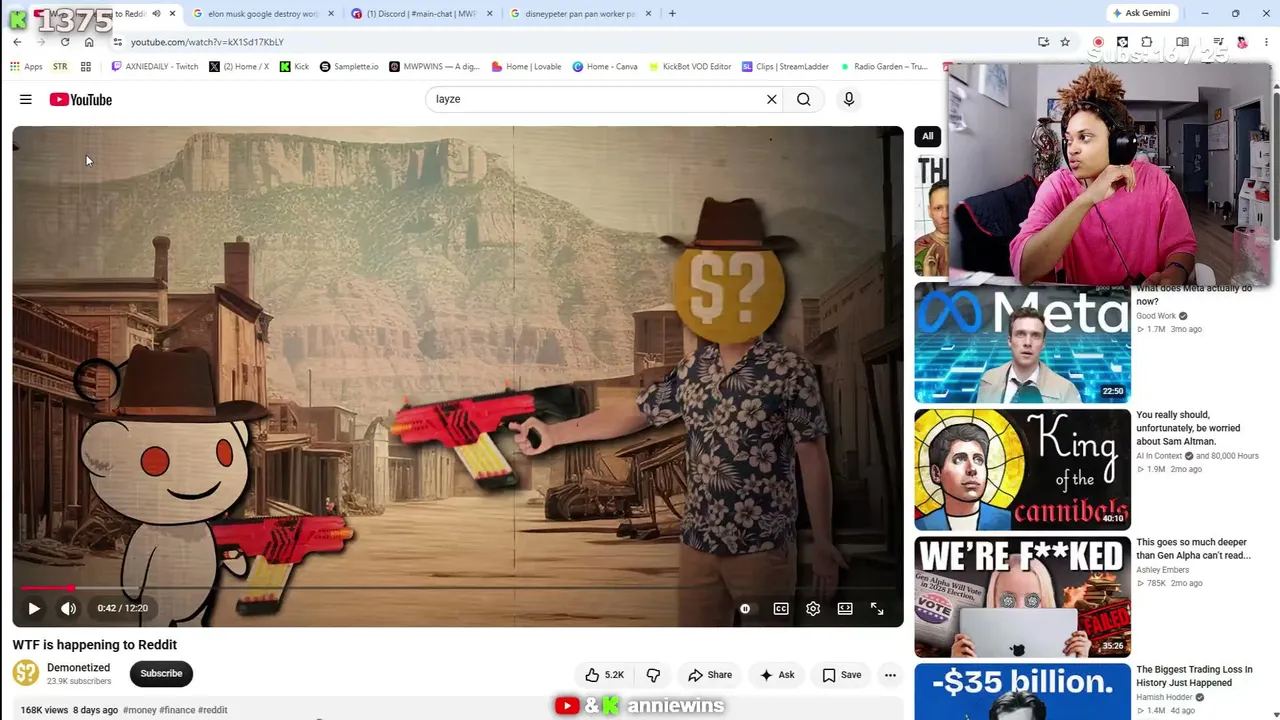Click the red record extension icon
The width and height of the screenshot is (1280, 720).
coord(1098,42)
